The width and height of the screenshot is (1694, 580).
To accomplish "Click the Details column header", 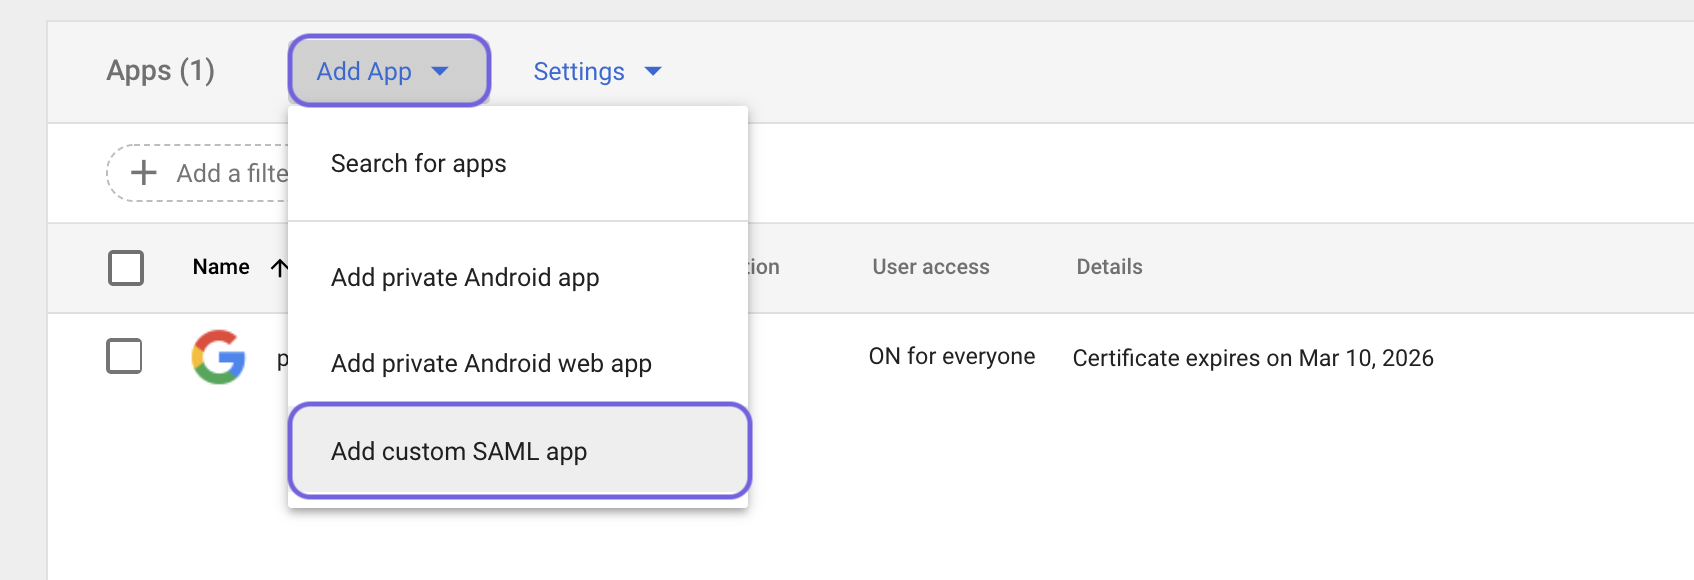I will [1109, 267].
